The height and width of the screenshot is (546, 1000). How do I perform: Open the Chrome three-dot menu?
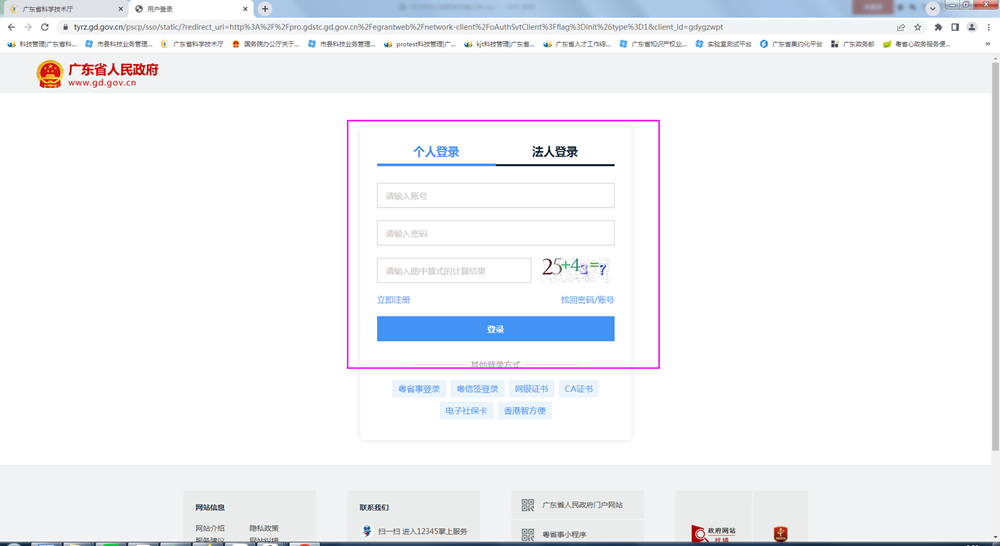pyautogui.click(x=989, y=27)
